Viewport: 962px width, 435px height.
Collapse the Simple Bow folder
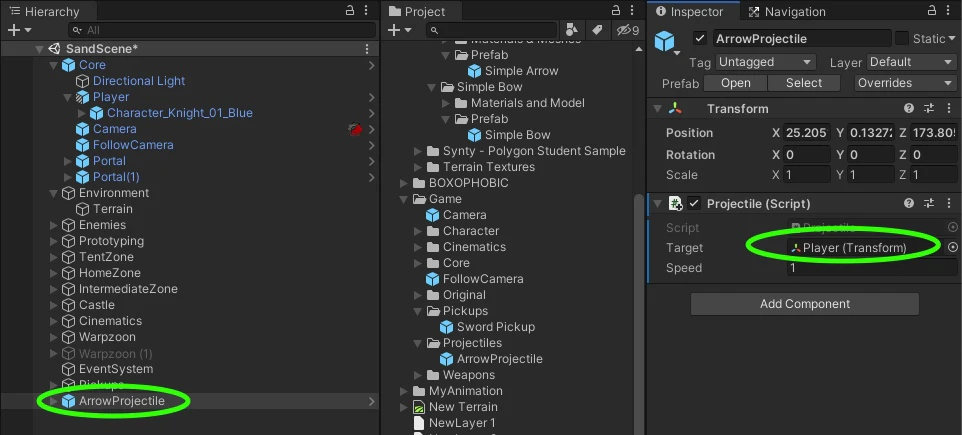point(432,87)
